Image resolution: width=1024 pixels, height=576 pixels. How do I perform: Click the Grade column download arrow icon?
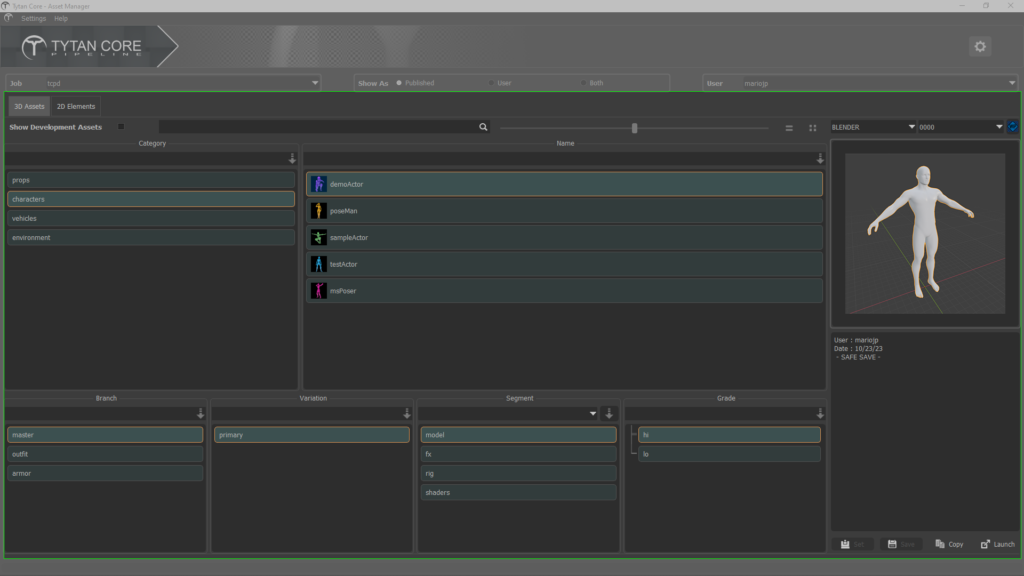point(820,414)
